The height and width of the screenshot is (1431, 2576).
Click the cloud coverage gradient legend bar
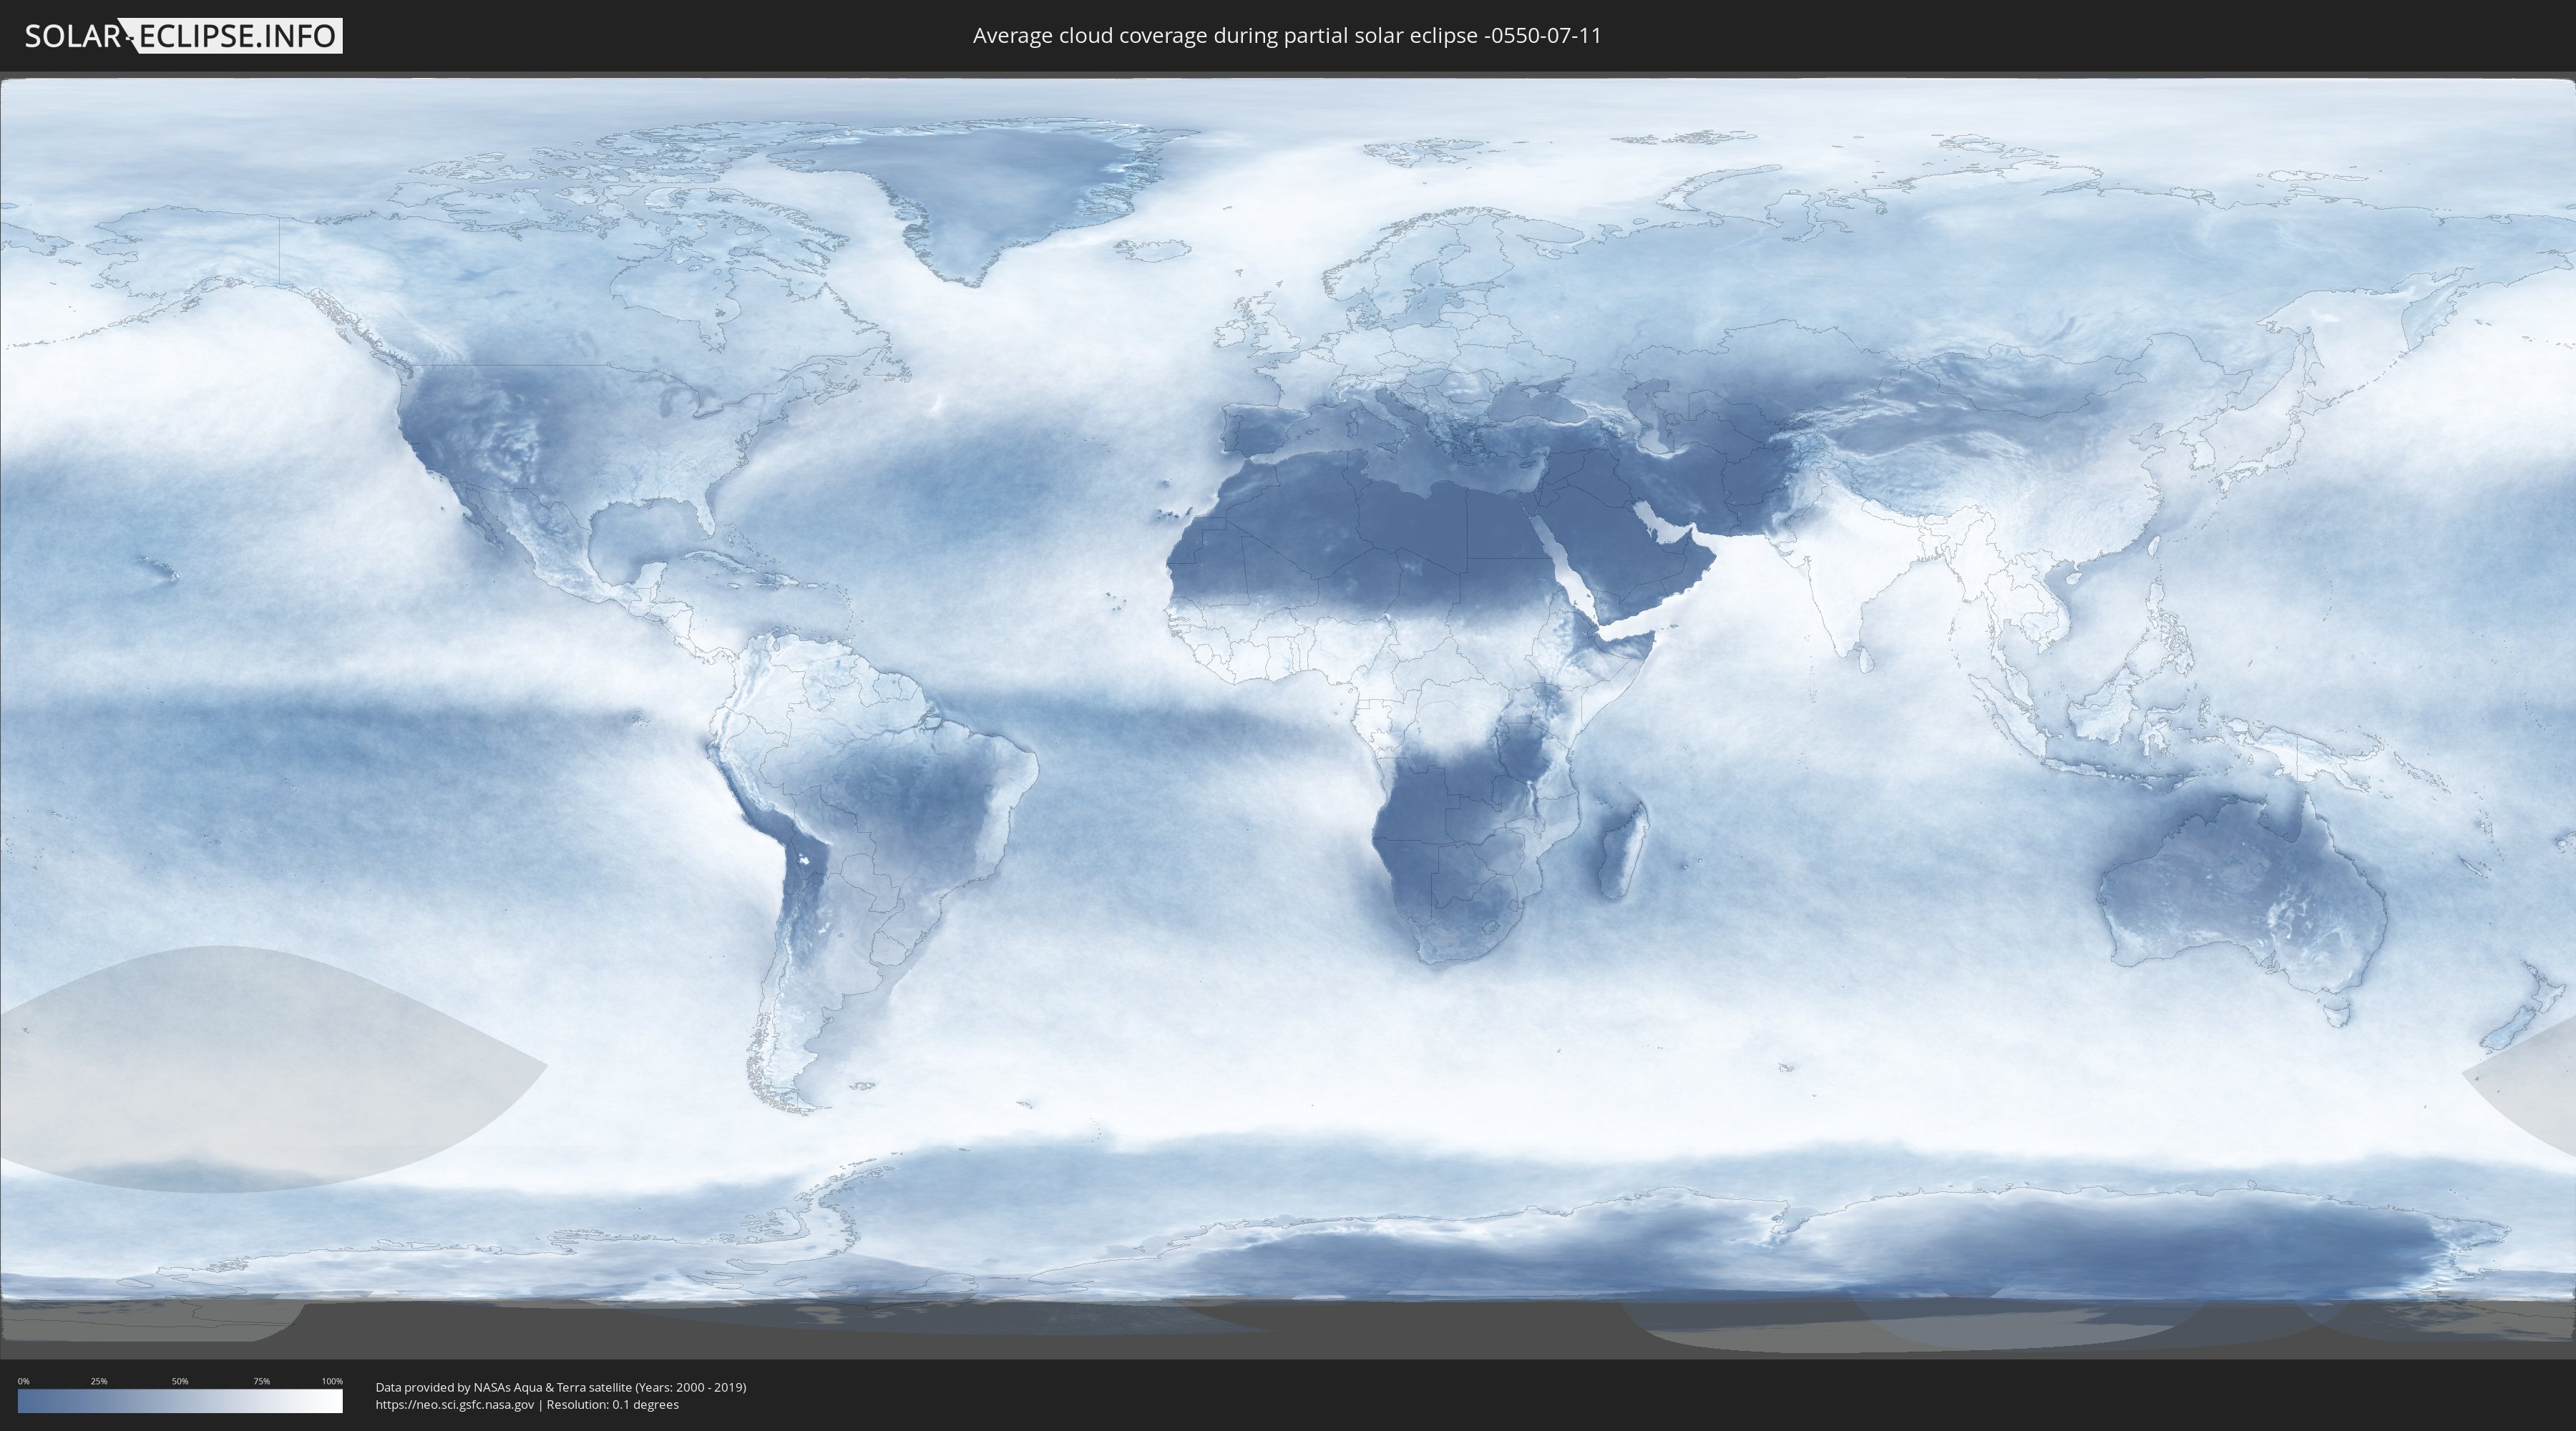[180, 1401]
